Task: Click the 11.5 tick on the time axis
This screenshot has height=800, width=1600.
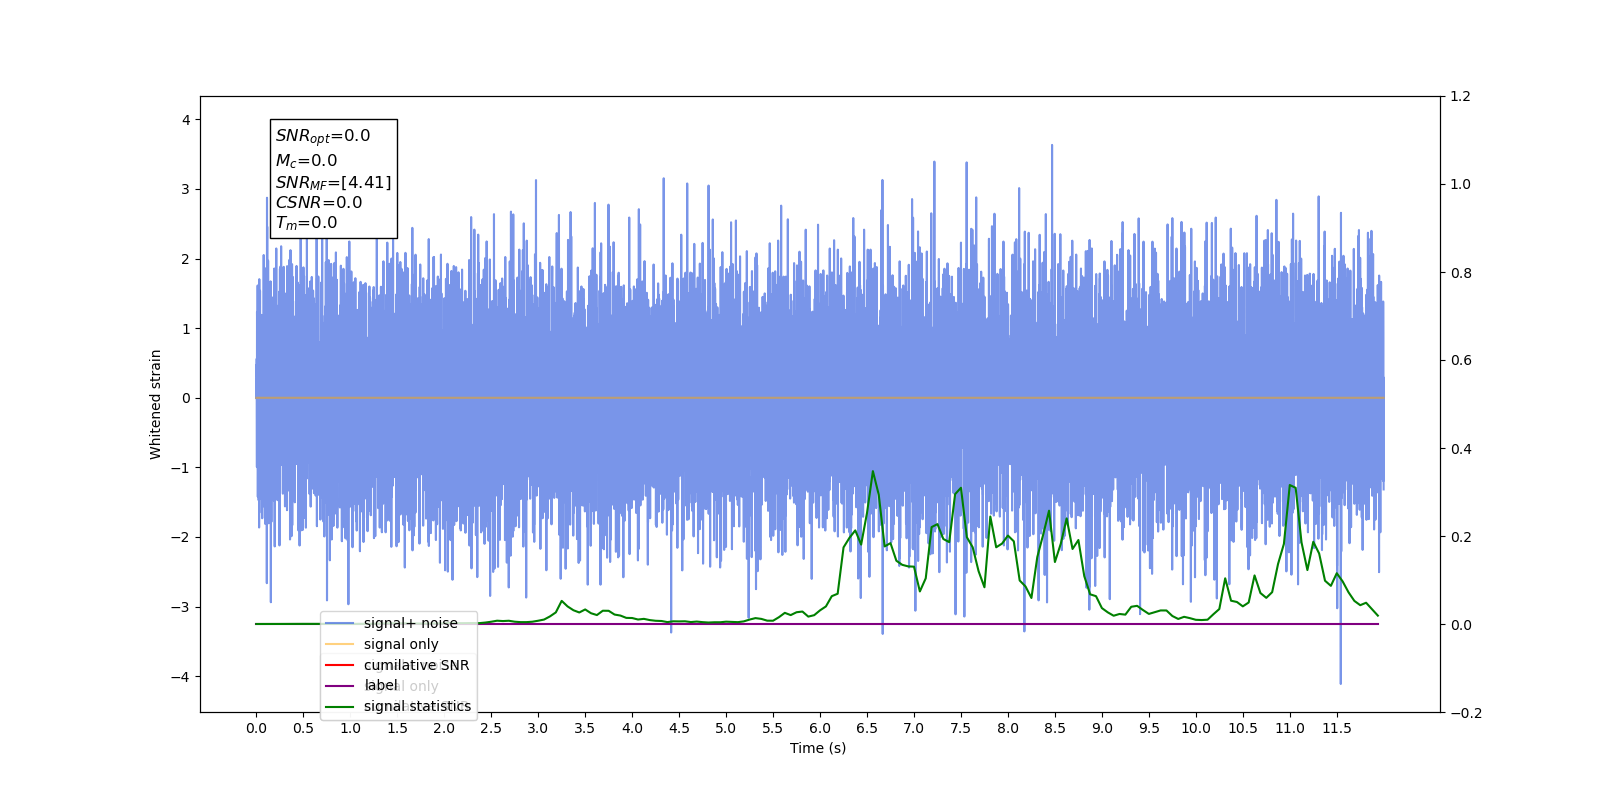Action: point(1337,728)
